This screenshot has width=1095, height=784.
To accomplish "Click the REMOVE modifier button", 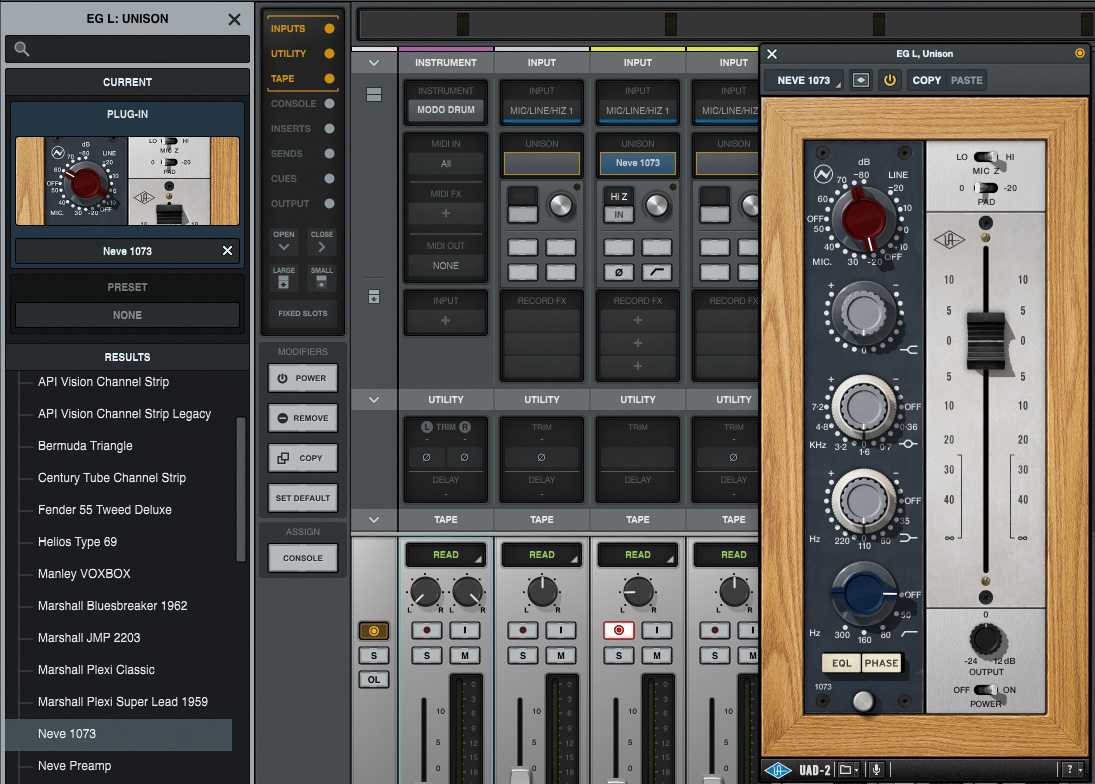I will [302, 418].
